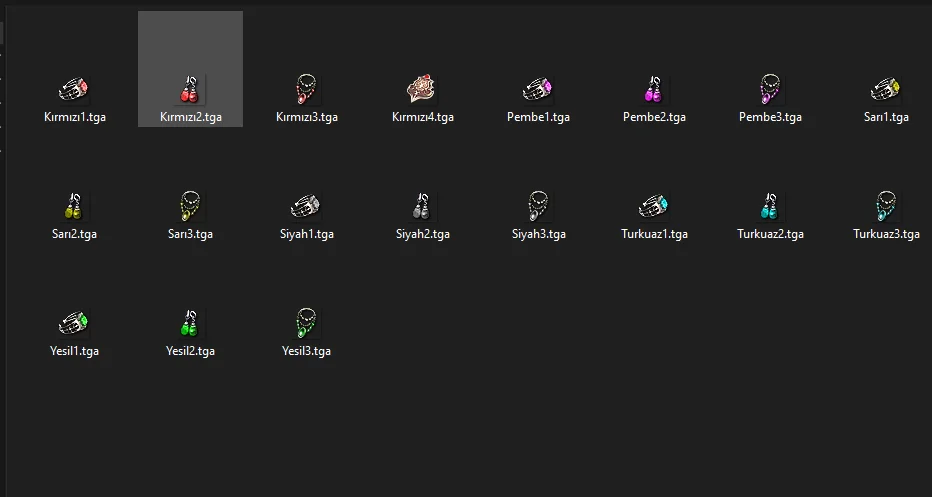This screenshot has height=497, width=932.
Task: Select the Siyah1.tga ring file
Action: [x=306, y=207]
